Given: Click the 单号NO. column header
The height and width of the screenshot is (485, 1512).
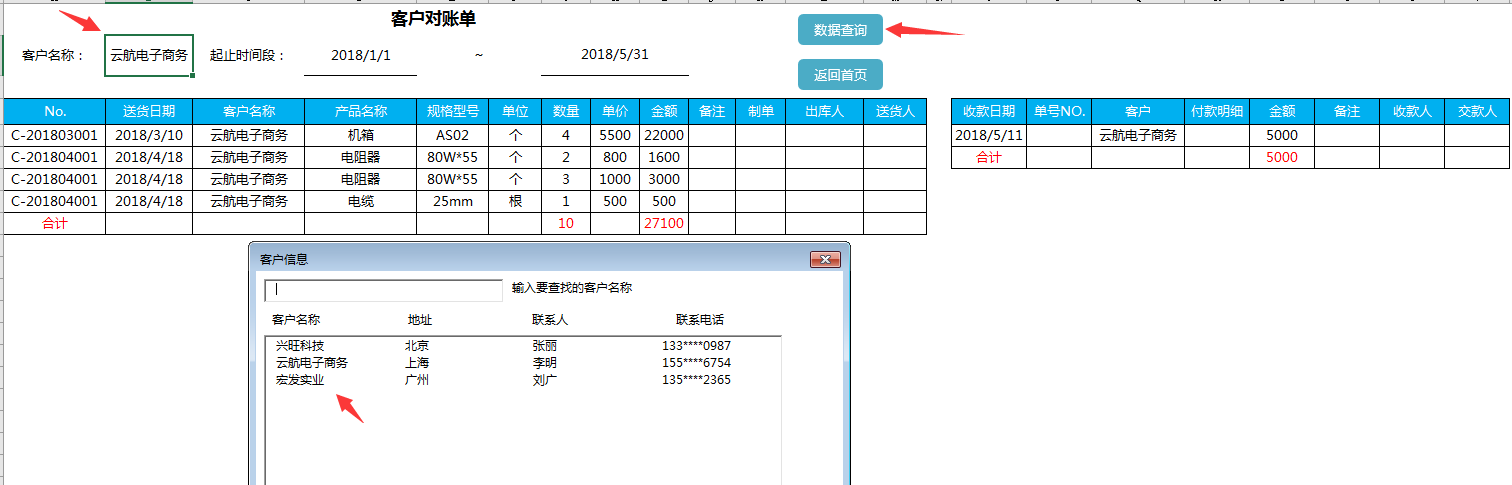Looking at the screenshot, I should coord(1059,111).
